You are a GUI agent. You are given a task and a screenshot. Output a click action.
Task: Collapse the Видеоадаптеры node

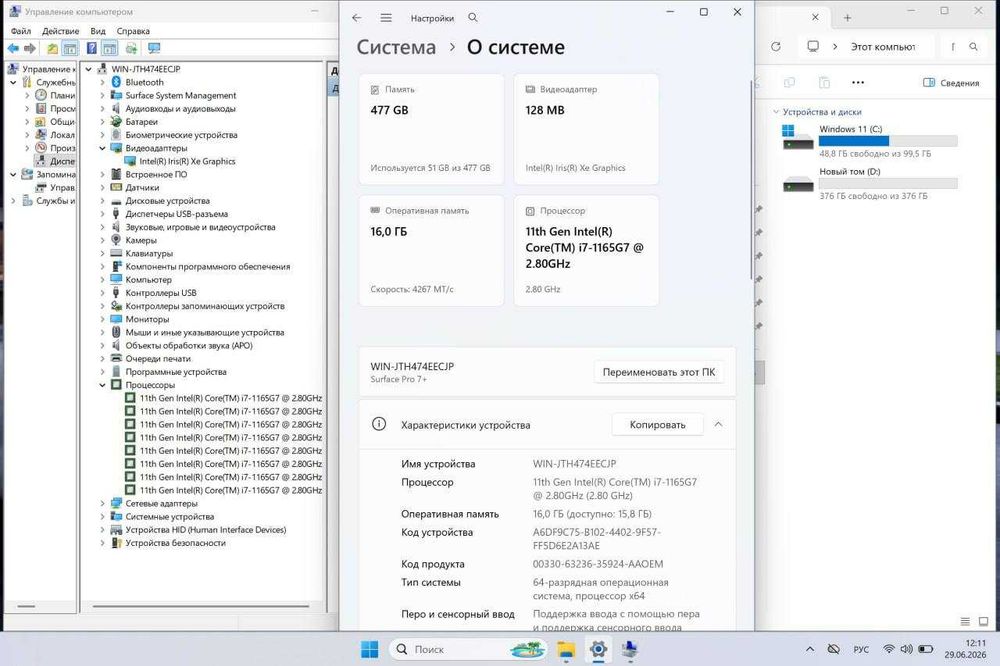pyautogui.click(x=102, y=148)
